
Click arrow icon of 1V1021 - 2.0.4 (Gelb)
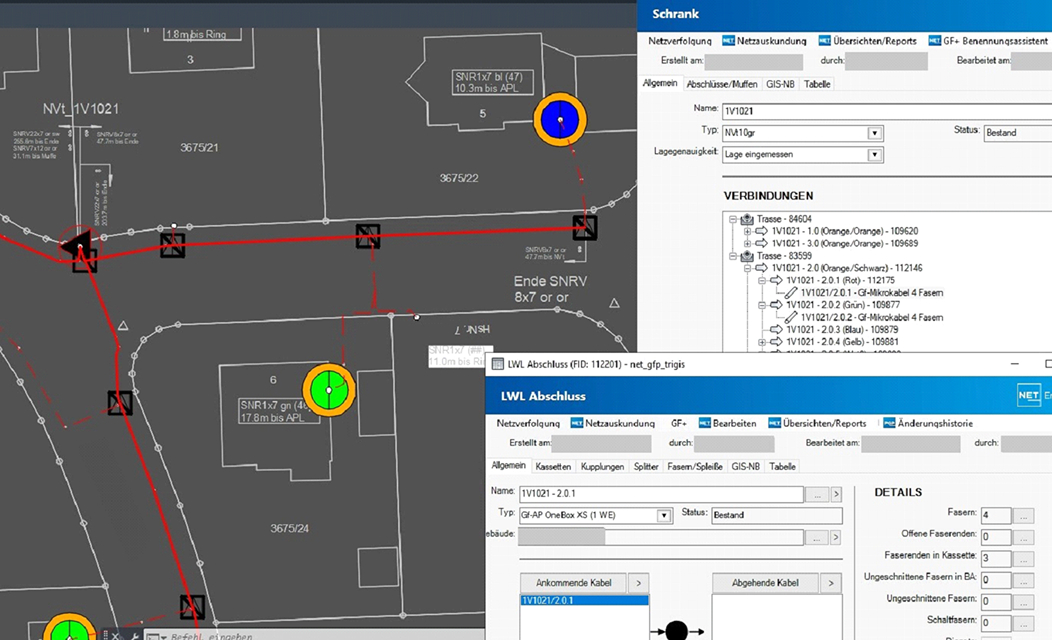tap(776, 341)
